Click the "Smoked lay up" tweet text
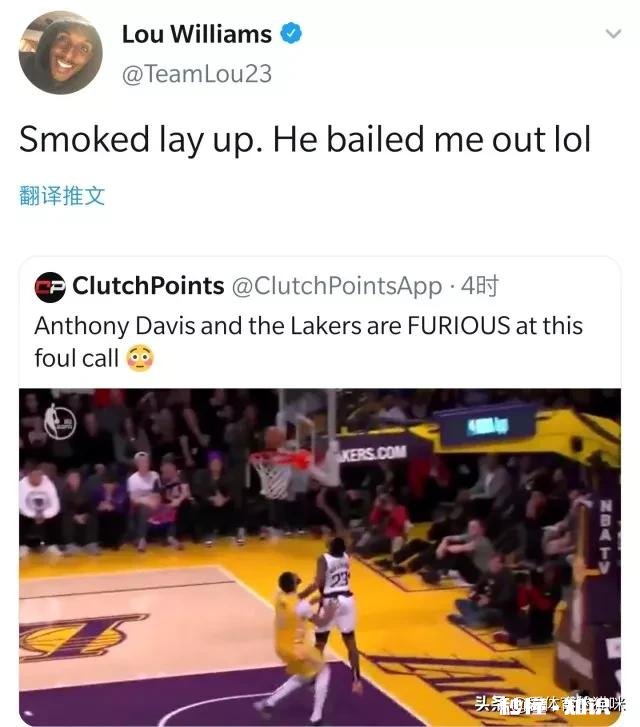Viewport: 640px width, 727px height. [x=305, y=139]
